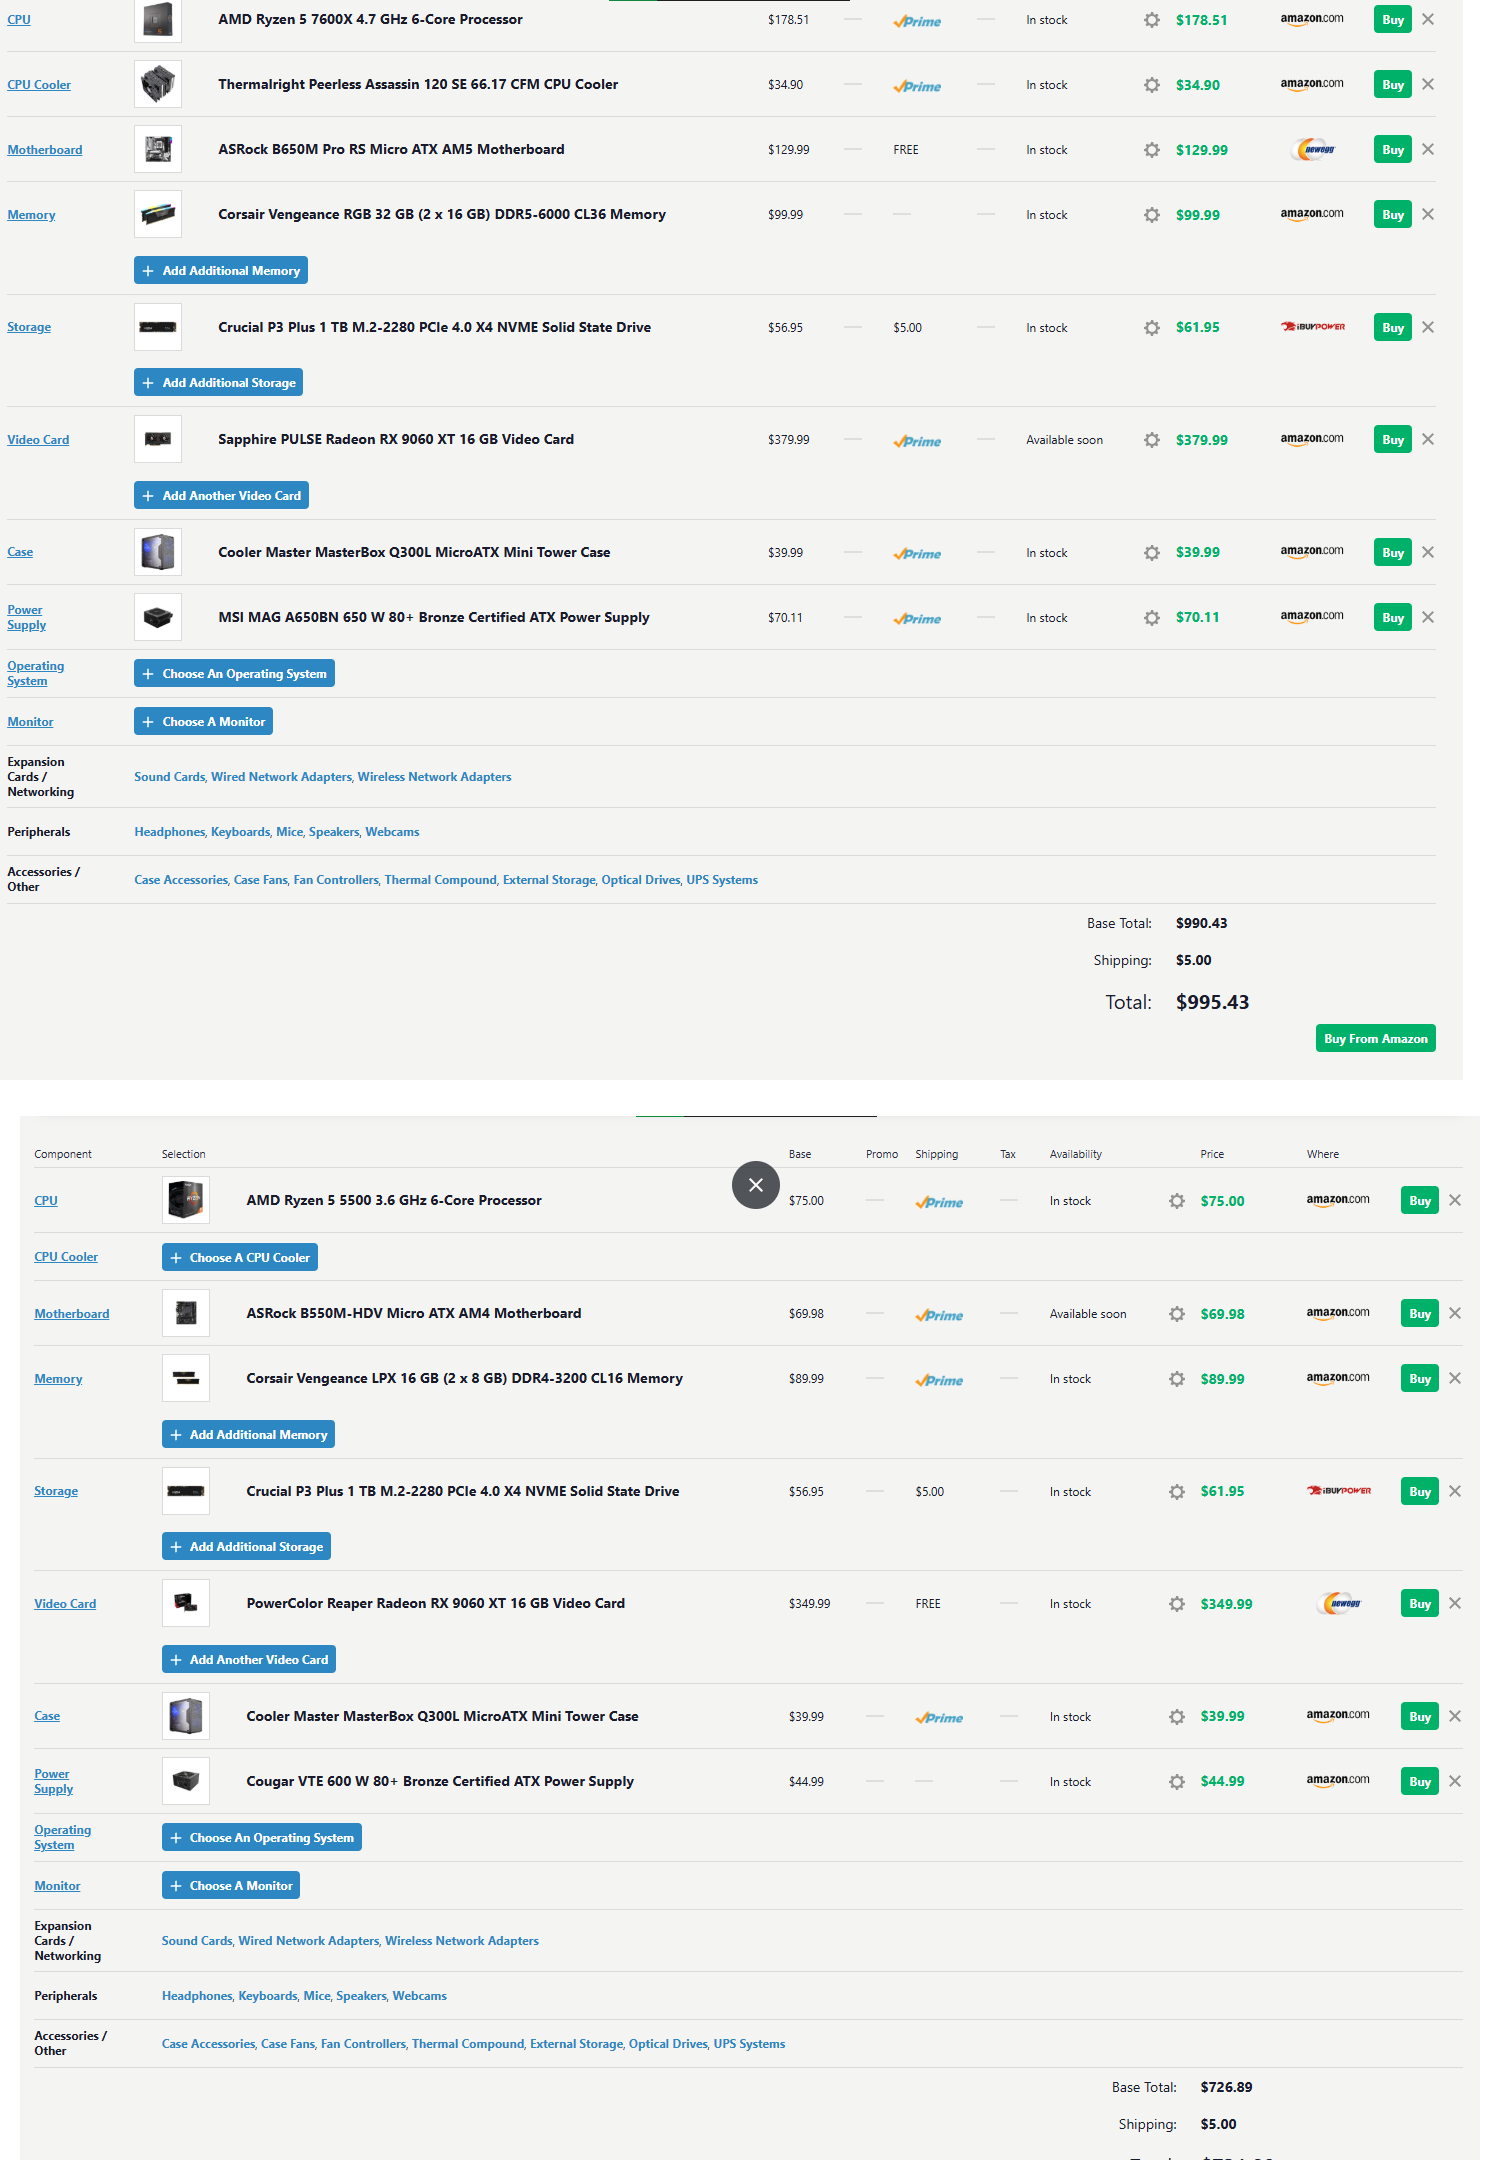Open PowerColor Reaper video card thumbnail

click(x=186, y=1603)
